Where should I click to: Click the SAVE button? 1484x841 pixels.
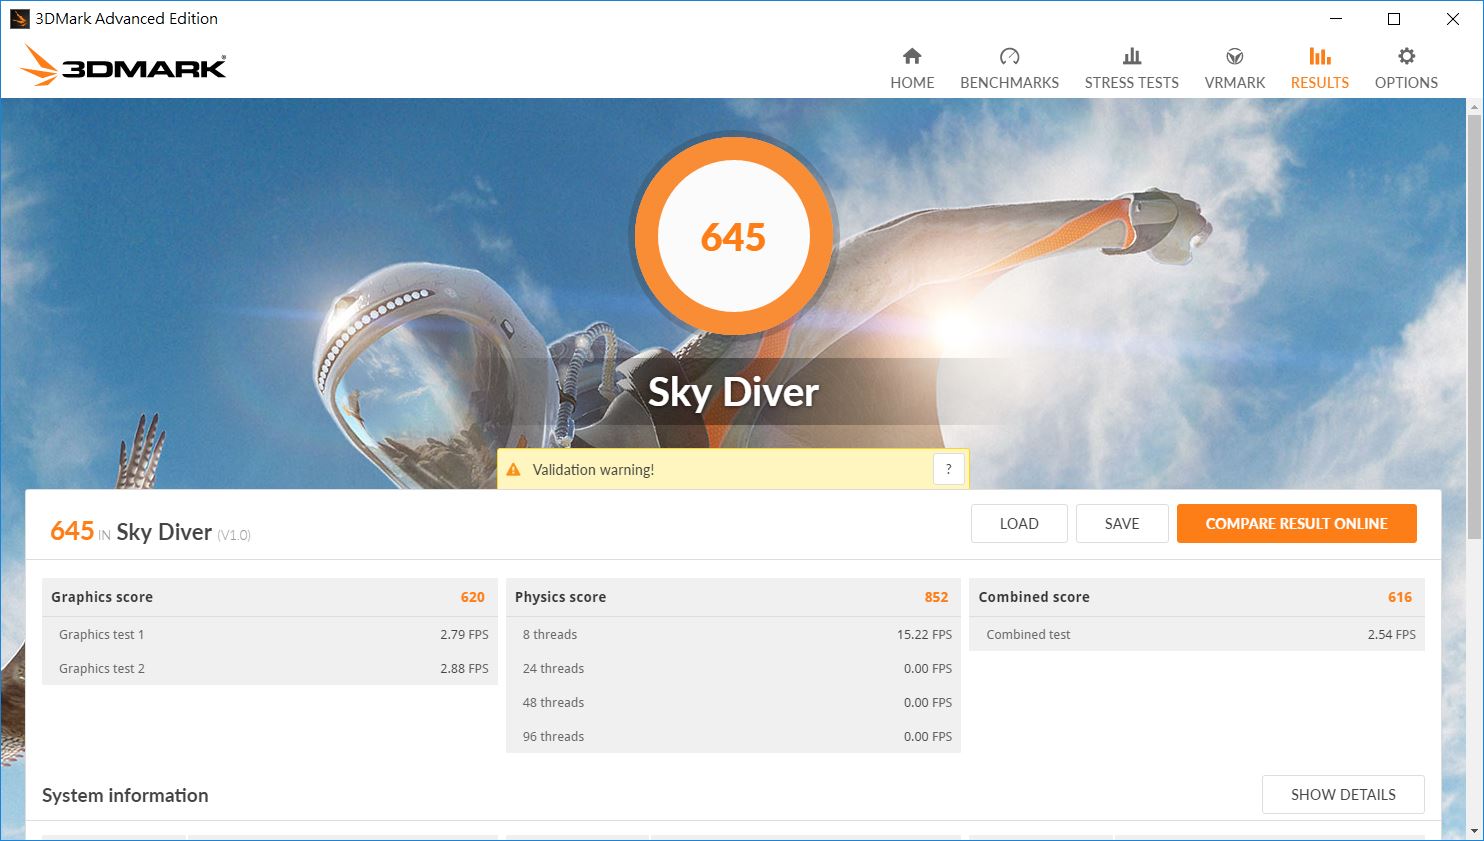(x=1122, y=524)
